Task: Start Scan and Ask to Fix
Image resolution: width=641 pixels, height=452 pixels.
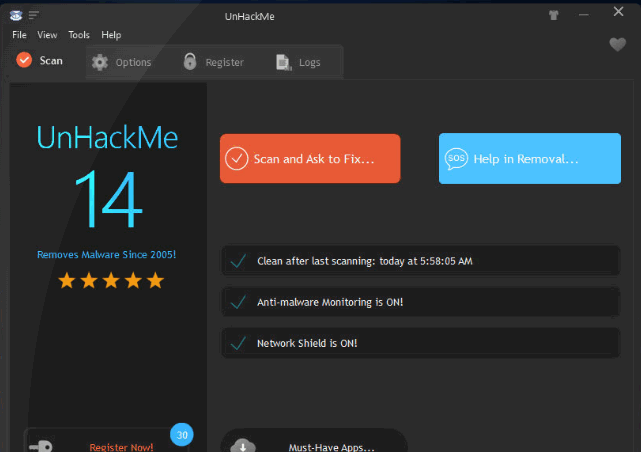Action: click(310, 159)
